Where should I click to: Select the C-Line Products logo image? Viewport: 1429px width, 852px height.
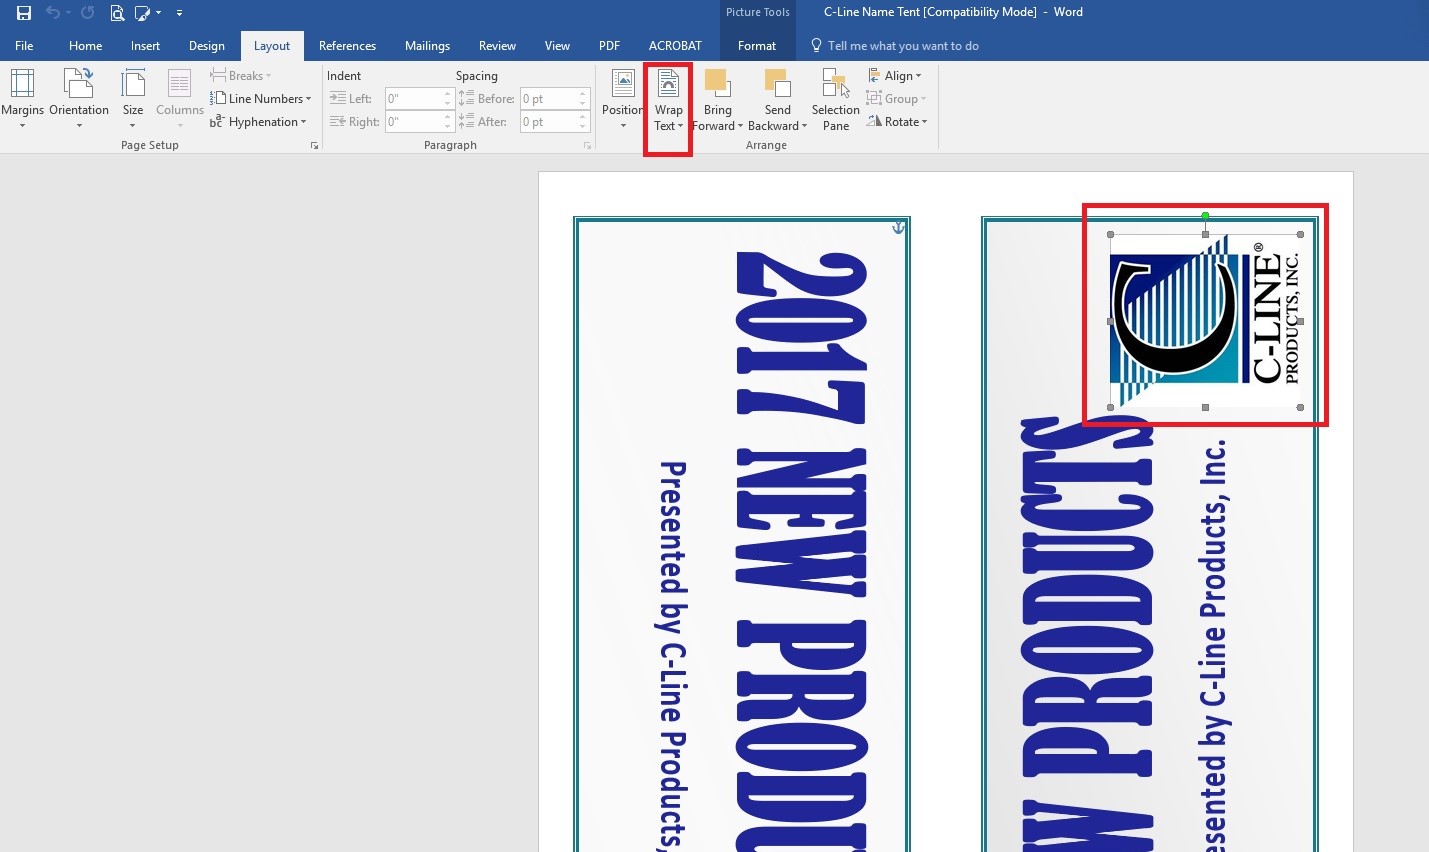coord(1205,321)
